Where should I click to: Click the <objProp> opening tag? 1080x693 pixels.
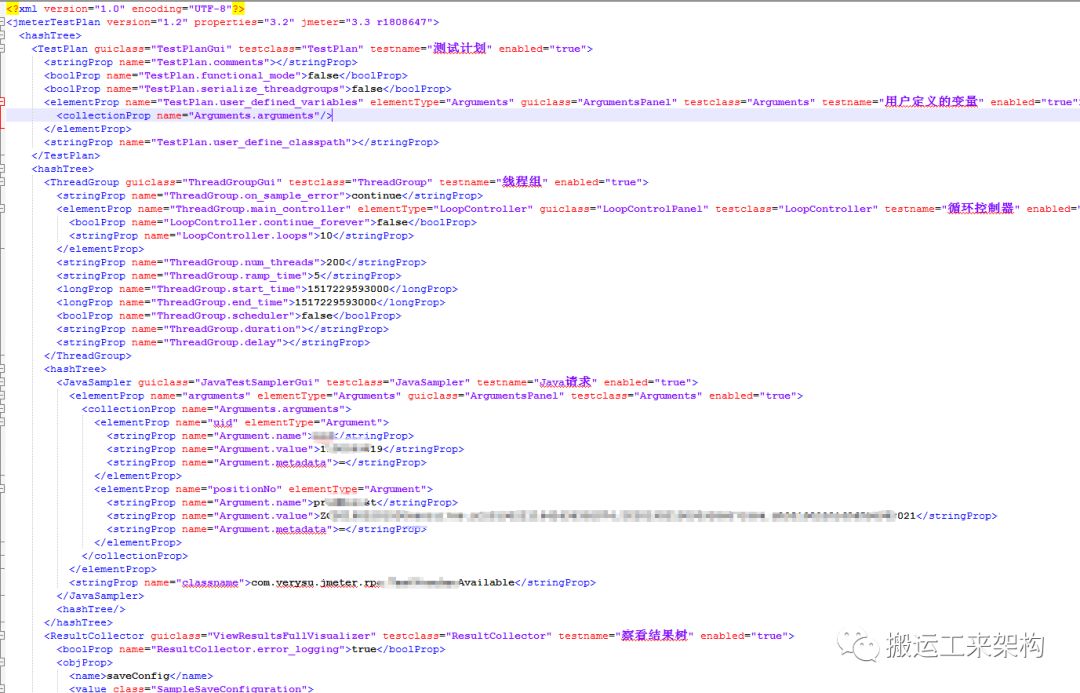[x=85, y=663]
